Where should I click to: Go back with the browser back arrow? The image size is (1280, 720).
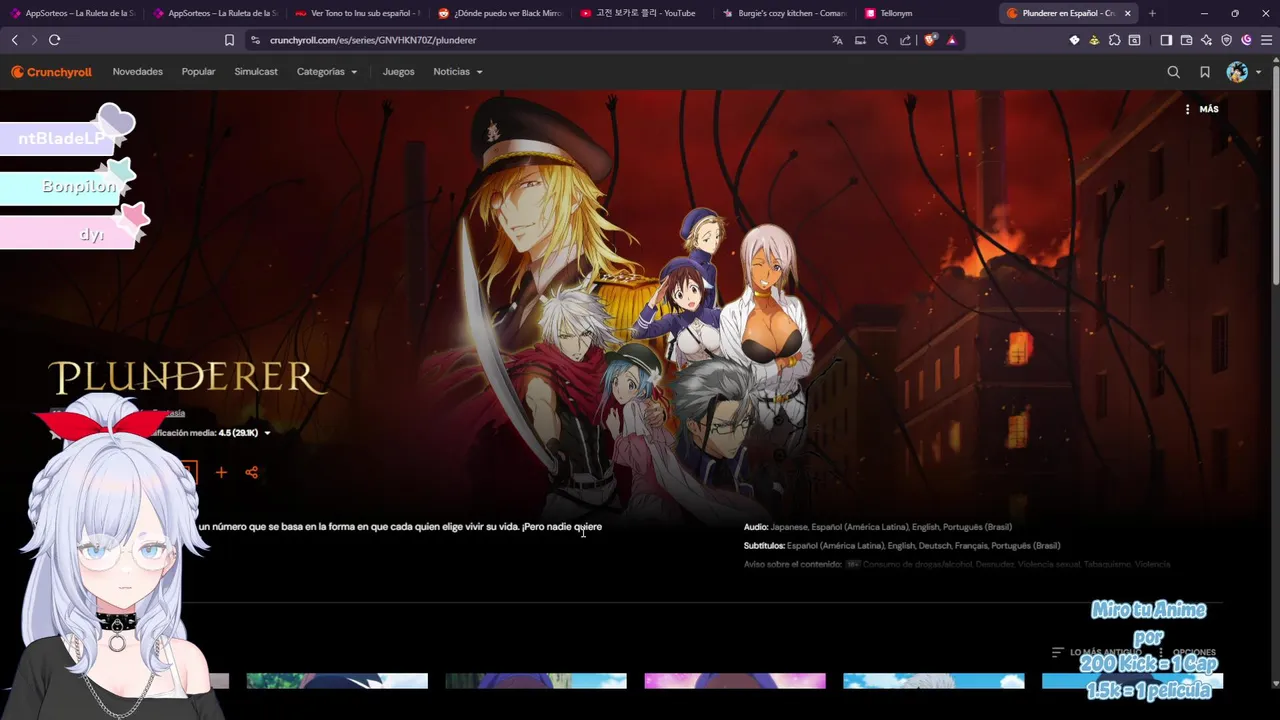tap(14, 40)
